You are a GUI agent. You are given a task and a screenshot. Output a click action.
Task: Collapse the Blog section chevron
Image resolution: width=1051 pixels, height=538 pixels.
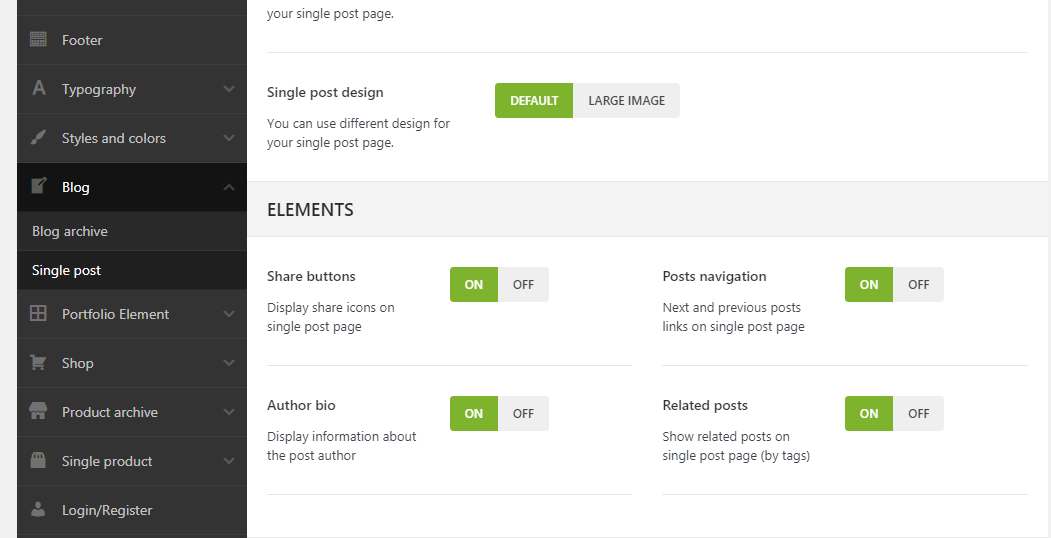229,187
